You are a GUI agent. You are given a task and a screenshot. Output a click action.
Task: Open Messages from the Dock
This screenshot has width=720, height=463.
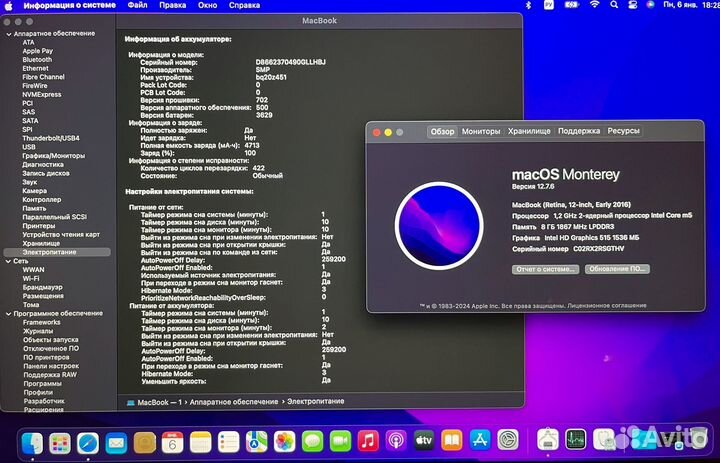click(313, 442)
